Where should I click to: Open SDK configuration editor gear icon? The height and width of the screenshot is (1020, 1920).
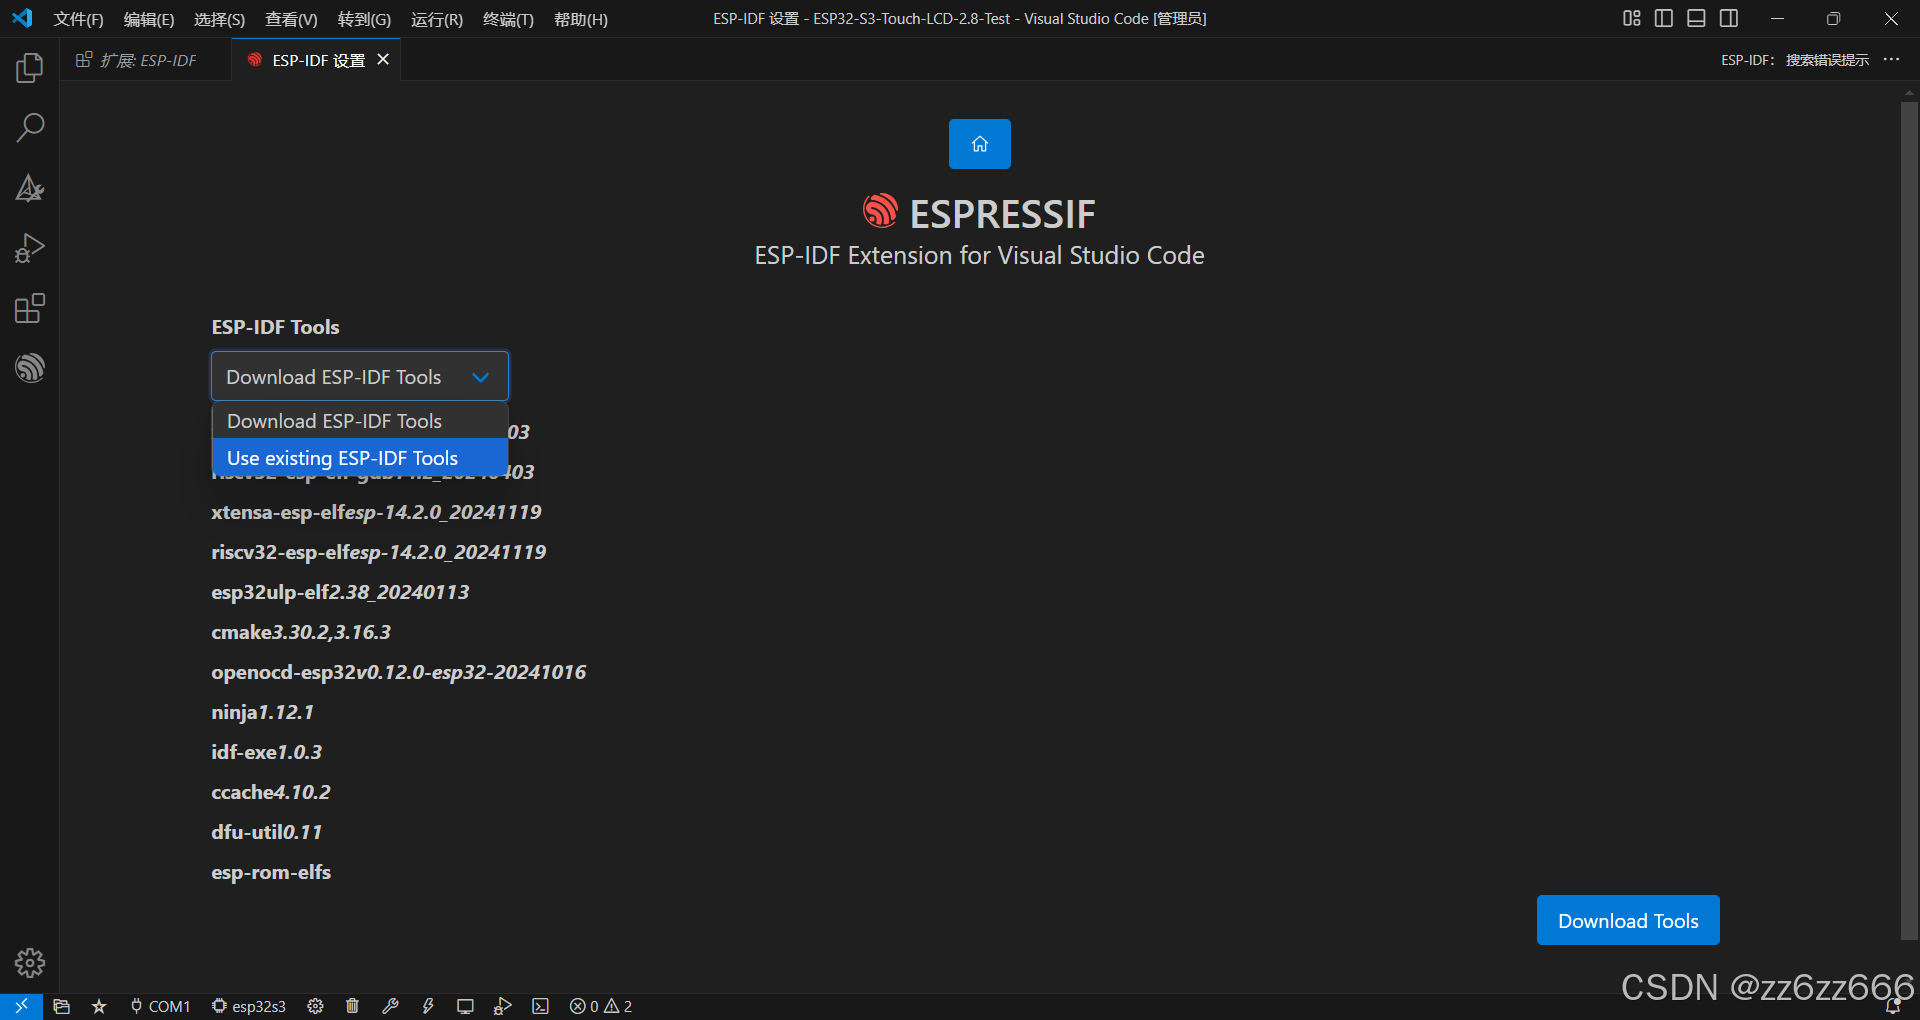coord(316,1006)
